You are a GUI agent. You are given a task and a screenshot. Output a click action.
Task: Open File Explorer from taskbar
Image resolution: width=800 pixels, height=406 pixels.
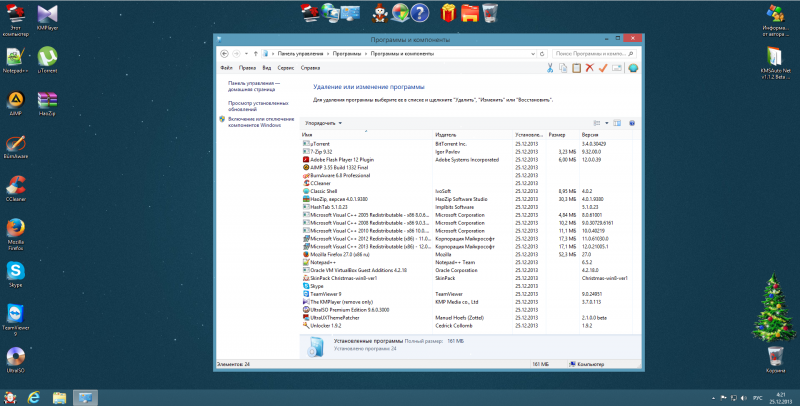(x=60, y=398)
